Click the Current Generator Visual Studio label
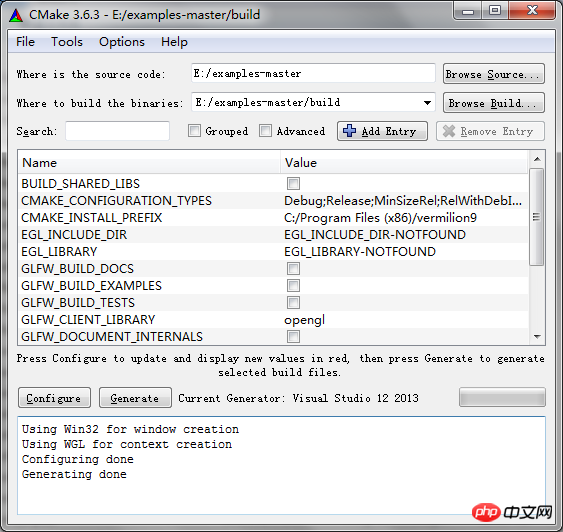 pos(298,398)
